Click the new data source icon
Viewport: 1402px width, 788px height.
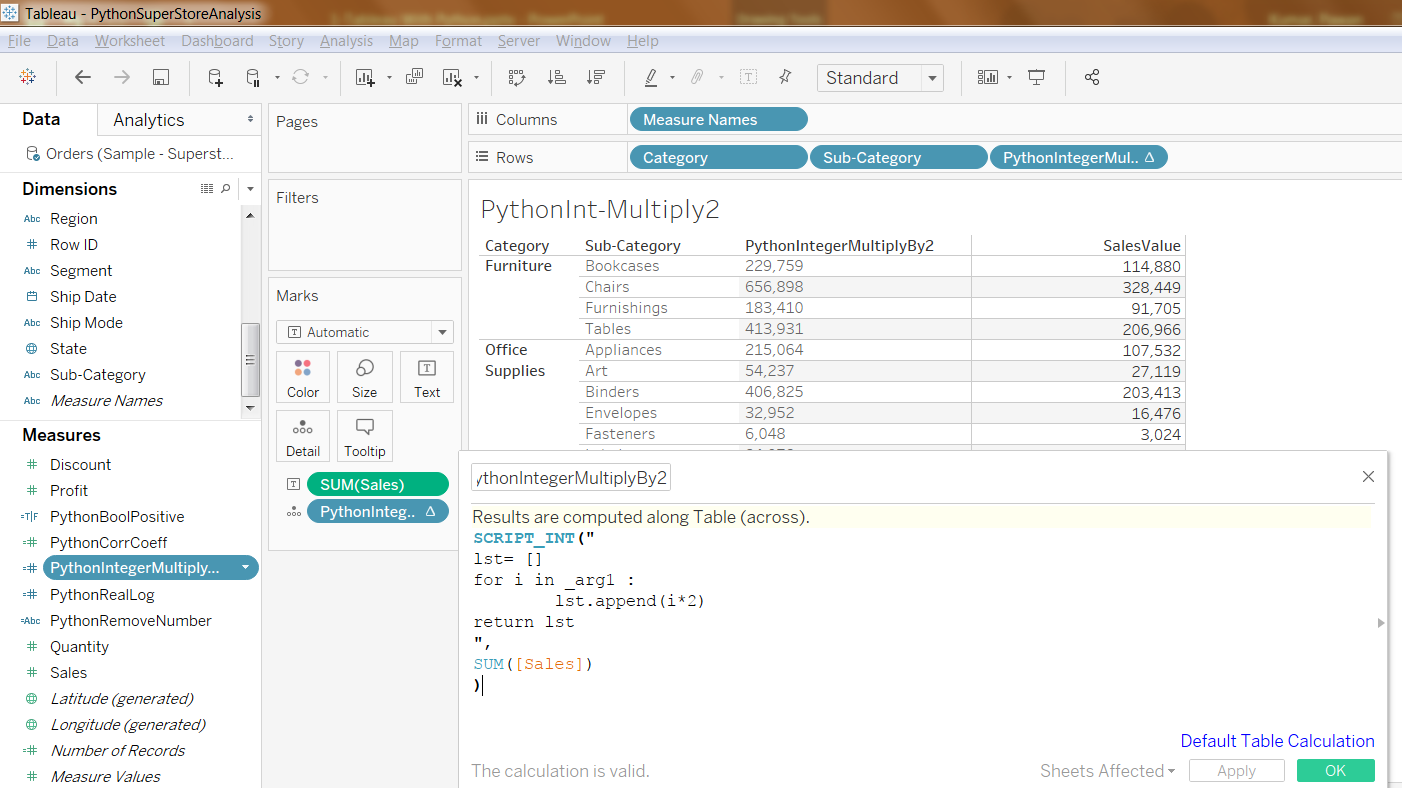[215, 78]
